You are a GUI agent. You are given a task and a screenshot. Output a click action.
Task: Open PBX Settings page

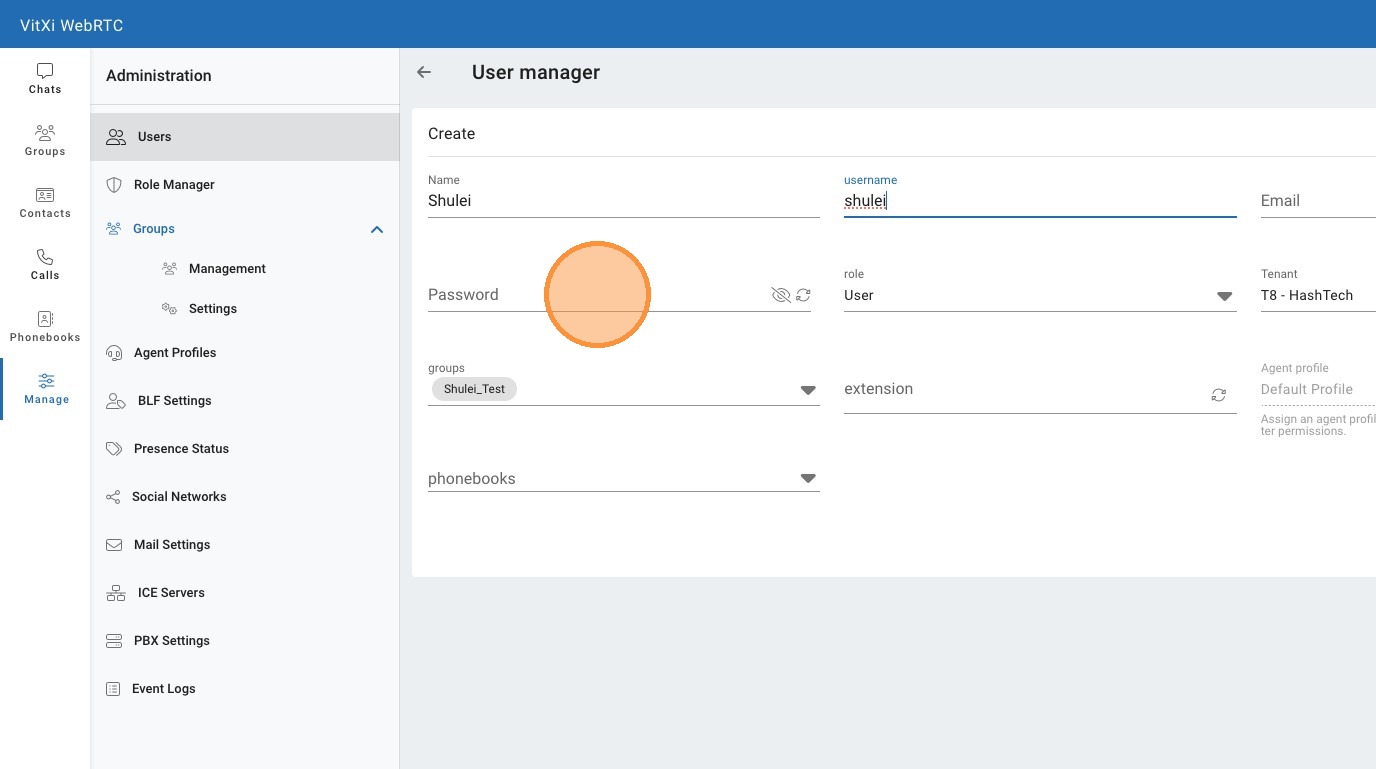(x=172, y=641)
